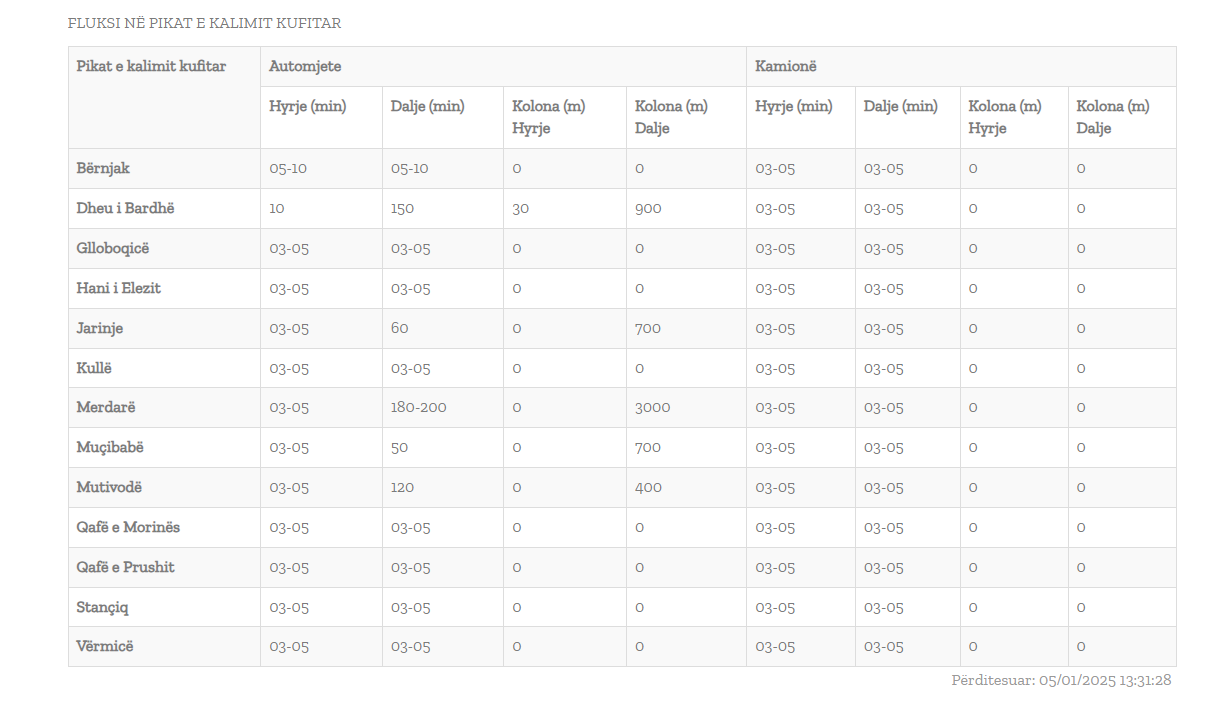Screen dimensions: 1226x723
Task: Click the Kamionë column group header
Action: [x=786, y=66]
